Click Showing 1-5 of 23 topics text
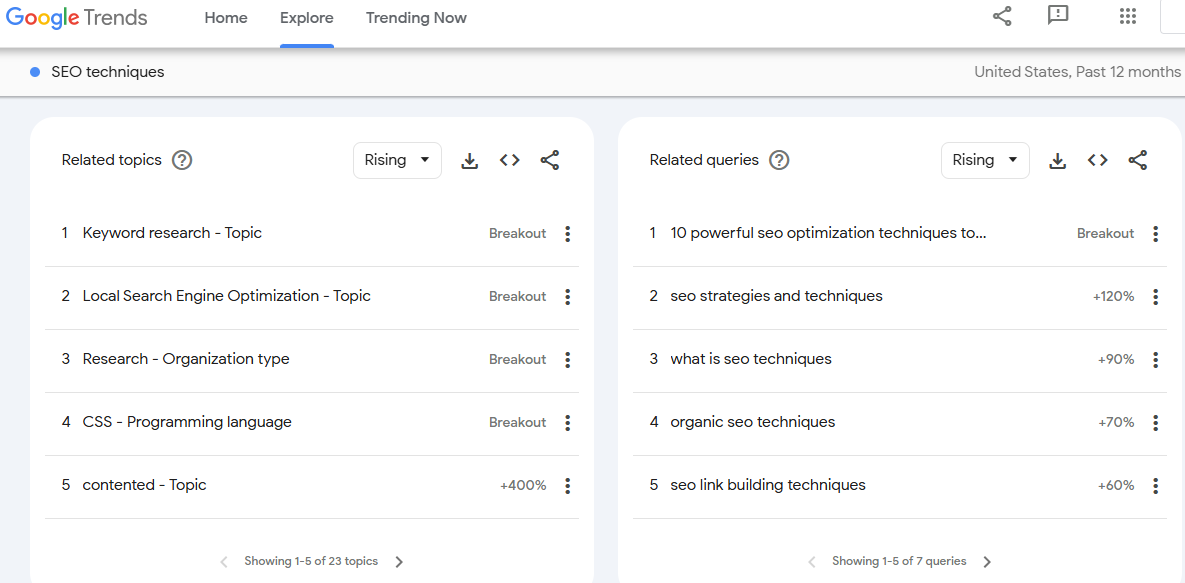 (311, 561)
